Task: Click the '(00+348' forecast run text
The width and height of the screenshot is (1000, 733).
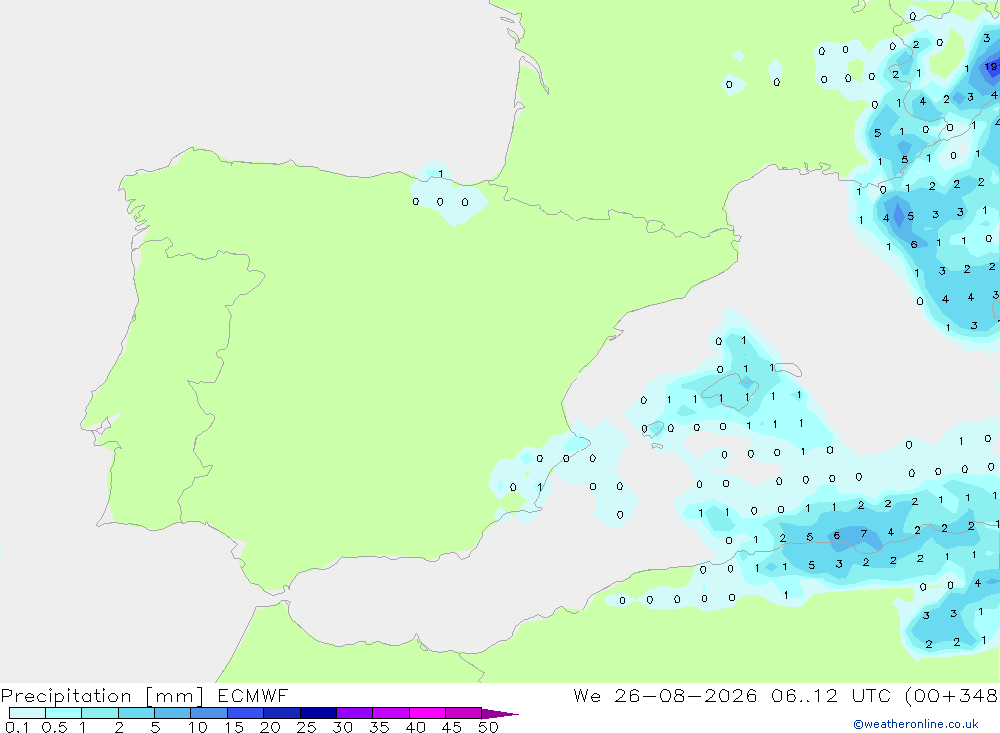Action: click(x=951, y=696)
